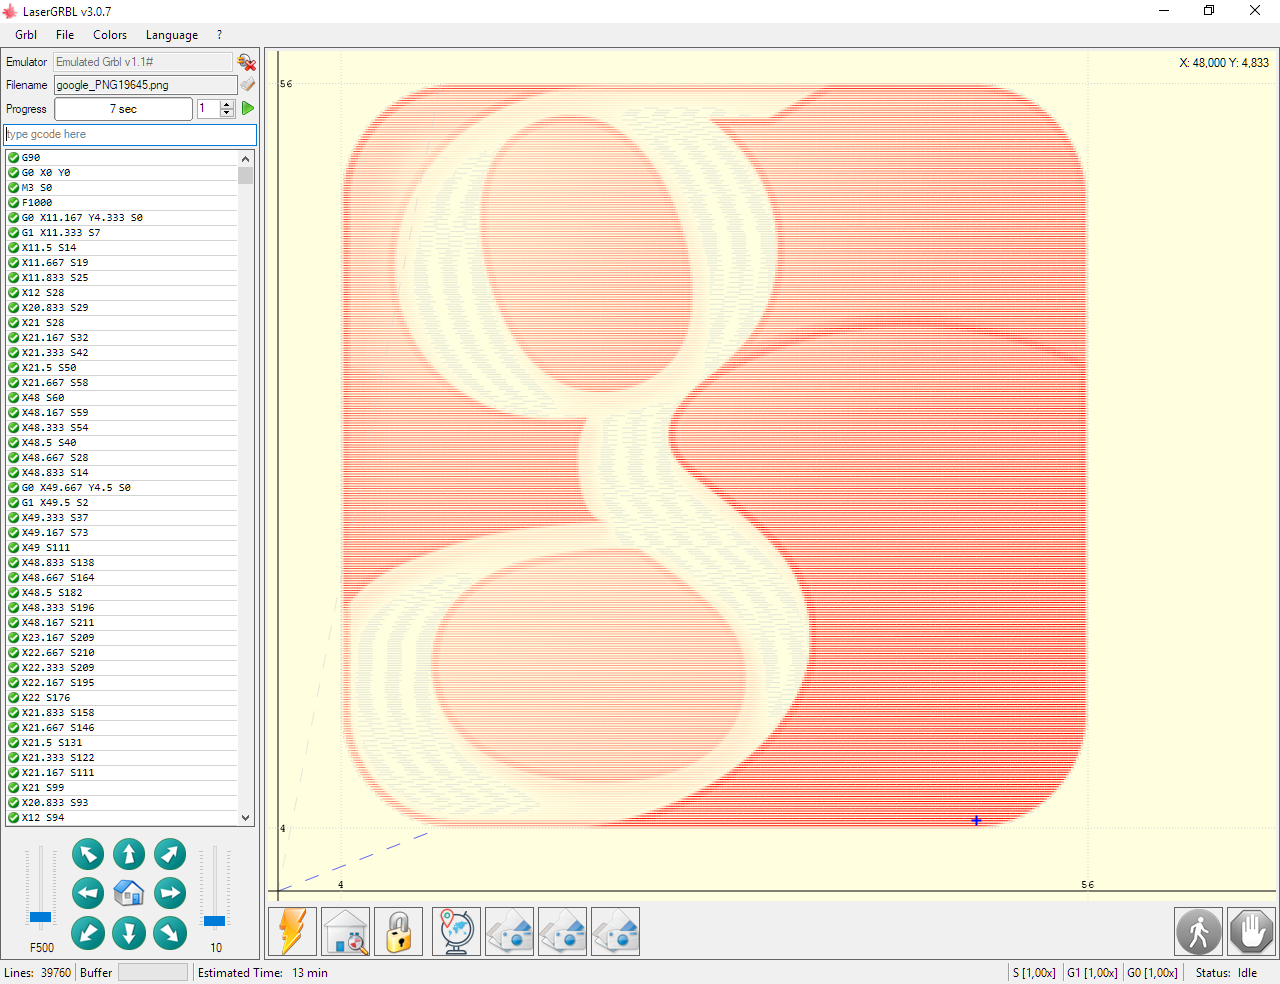Click 'Estimated Time: 13 min' in status bar
This screenshot has width=1280, height=984.
tap(263, 973)
